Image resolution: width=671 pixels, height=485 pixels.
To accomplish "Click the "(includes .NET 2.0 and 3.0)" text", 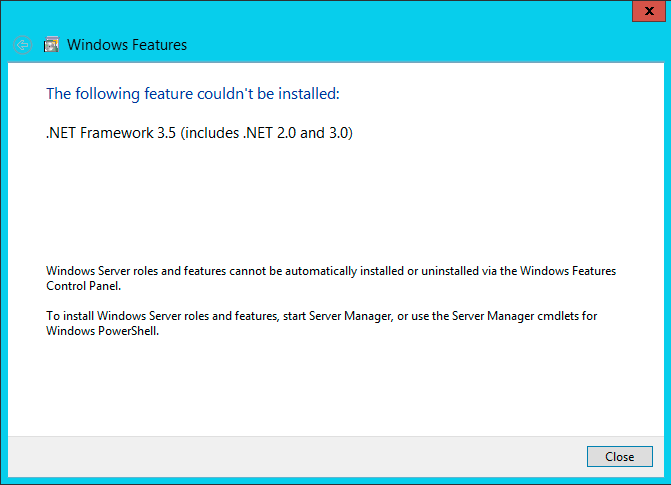I will click(267, 132).
